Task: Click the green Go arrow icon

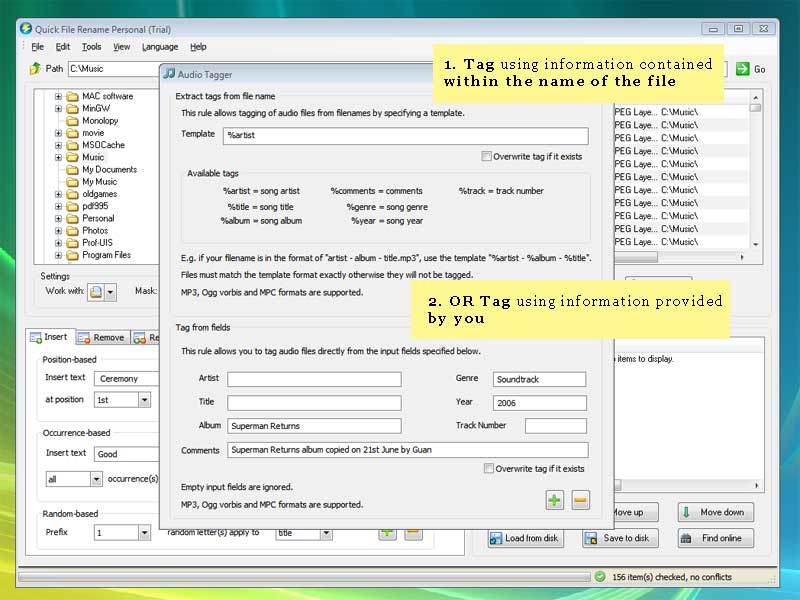Action: coord(743,69)
